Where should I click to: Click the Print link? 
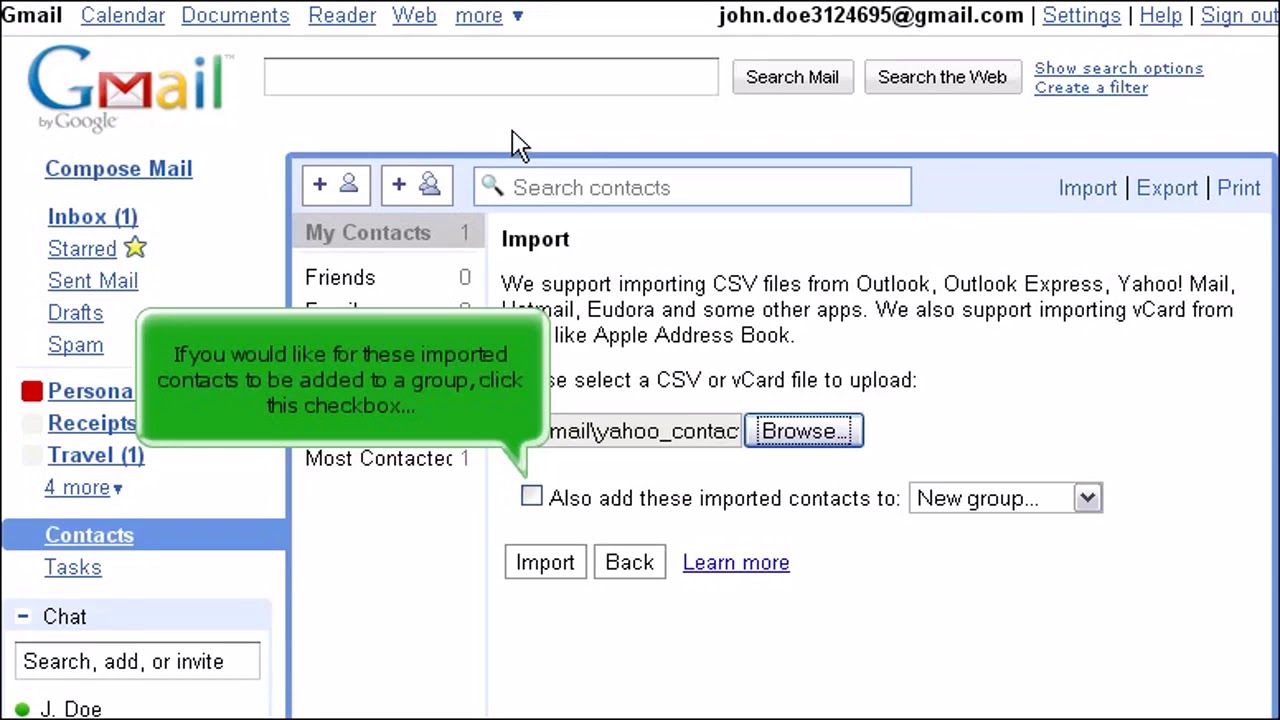click(1239, 188)
